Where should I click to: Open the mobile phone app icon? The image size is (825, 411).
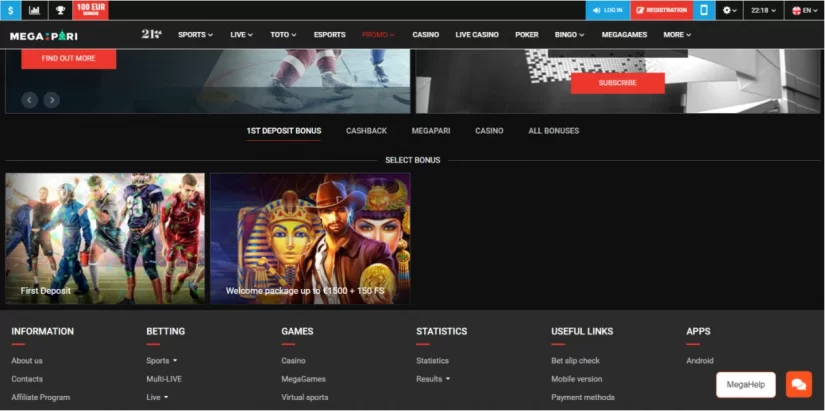[704, 10]
